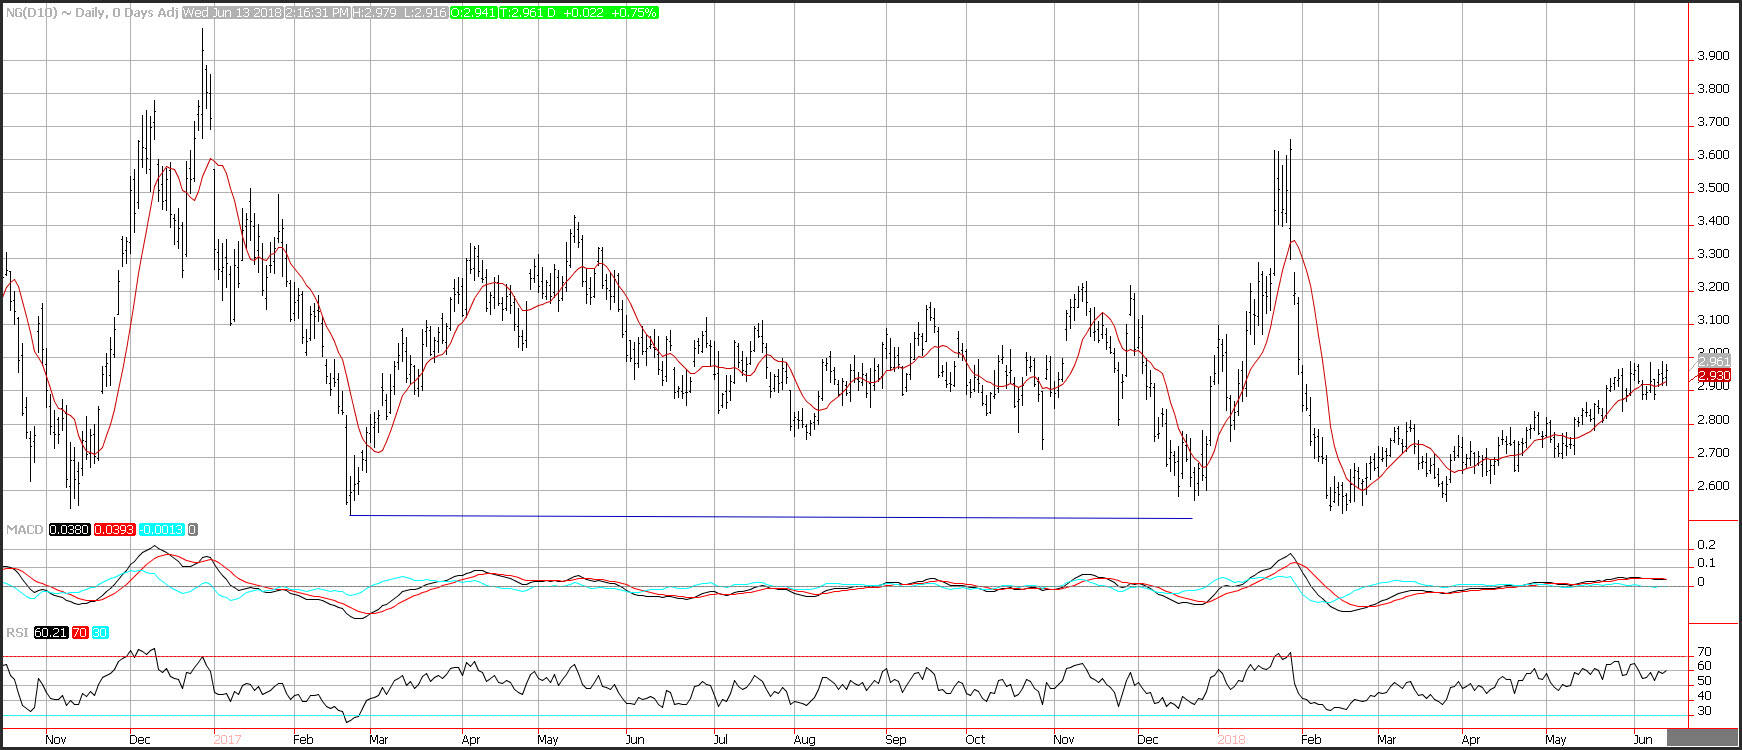Click the red RSI 70 overbought badge

coord(80,633)
